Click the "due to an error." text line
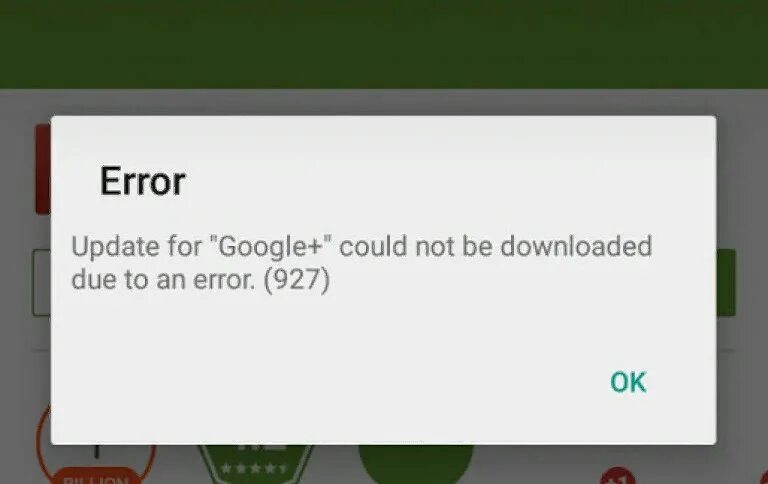Screen dimensions: 768x484 163,280
